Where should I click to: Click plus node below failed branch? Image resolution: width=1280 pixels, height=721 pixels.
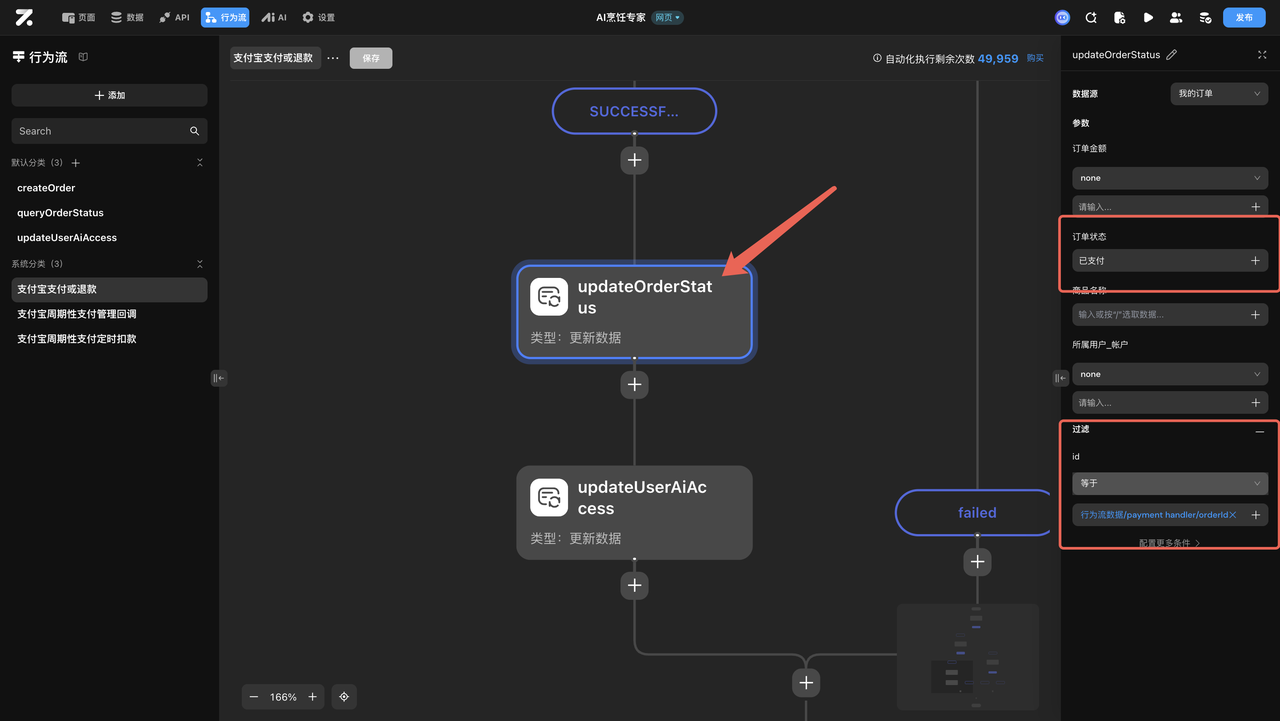(977, 562)
